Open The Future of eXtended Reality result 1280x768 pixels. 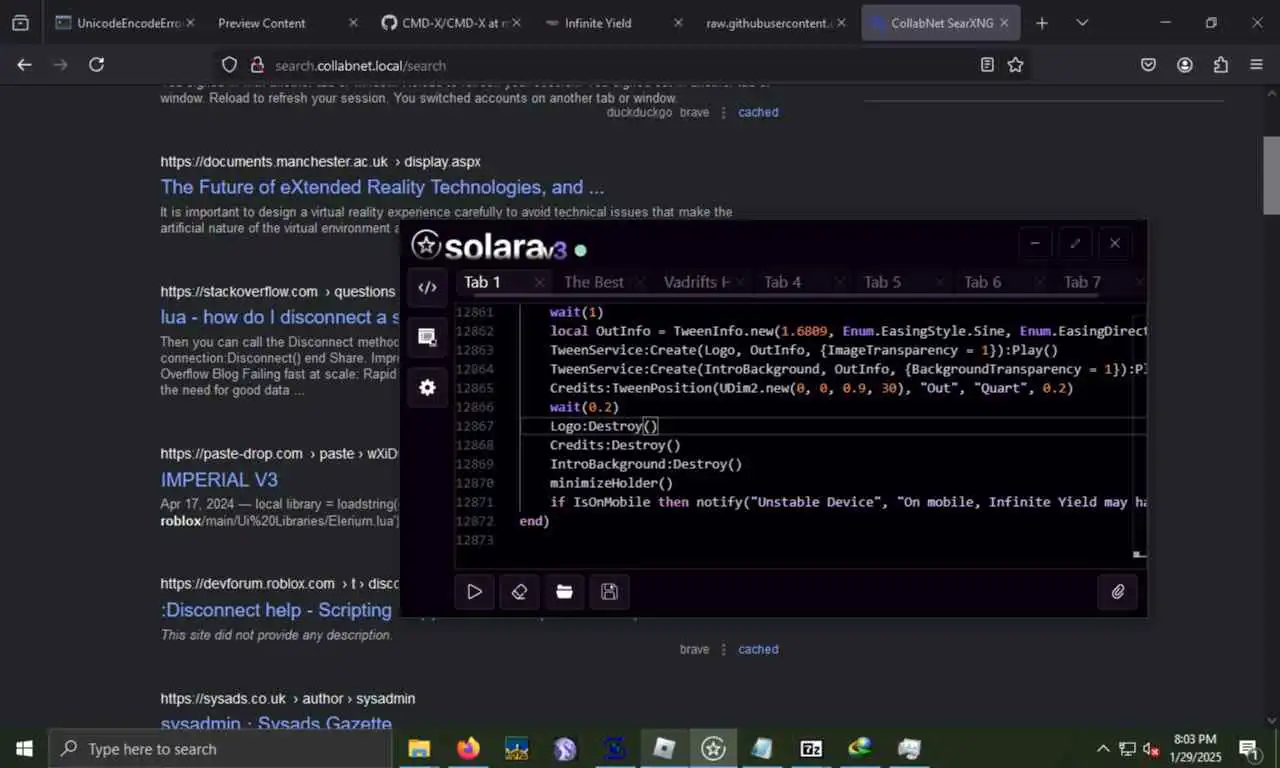(382, 187)
